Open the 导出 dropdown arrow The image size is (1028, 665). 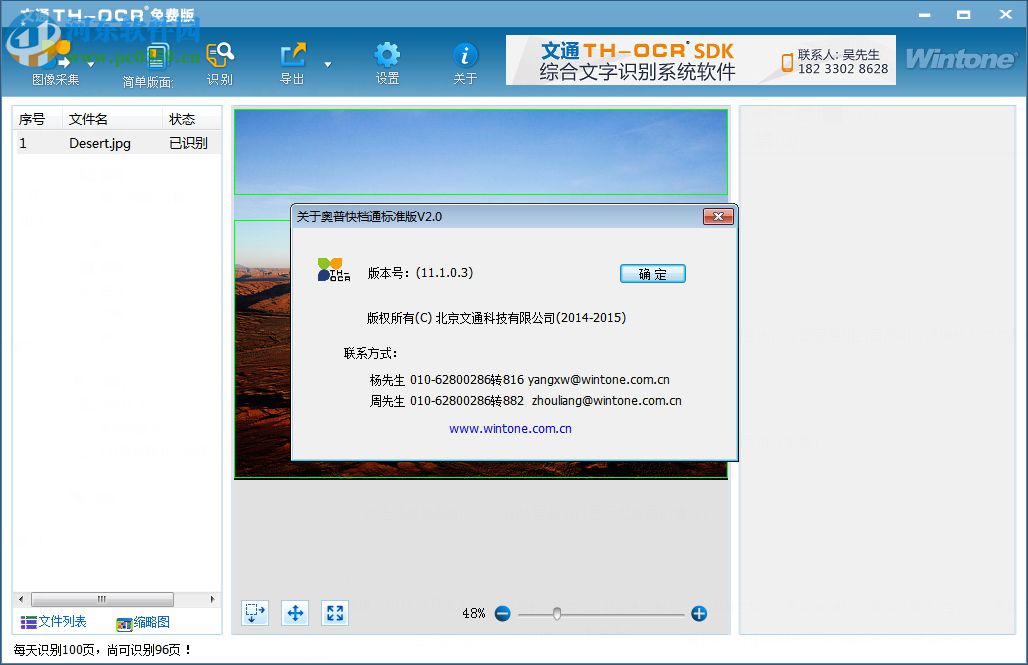[327, 64]
